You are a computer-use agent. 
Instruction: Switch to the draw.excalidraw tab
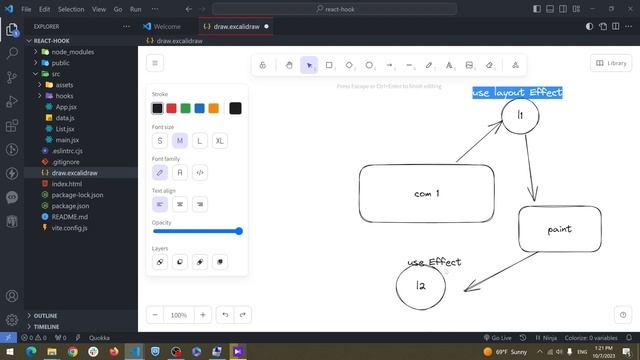coord(236,27)
